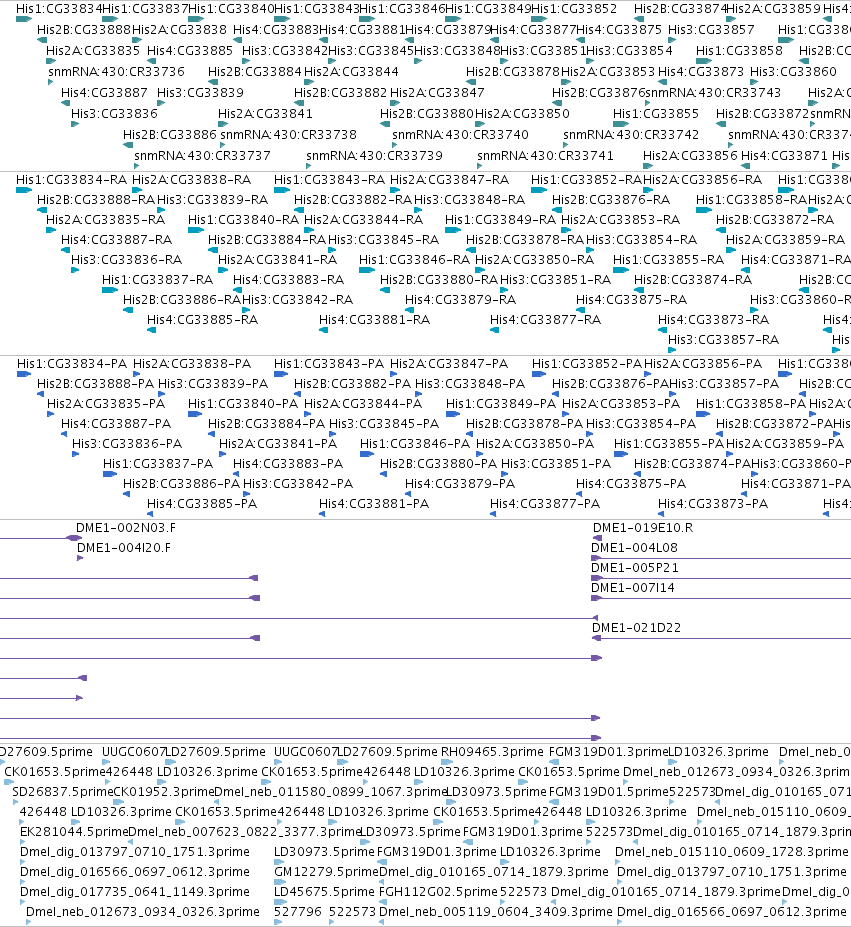Click the DME1-007I14 BAC label
Image resolution: width=851 pixels, height=927 pixels.
pos(633,588)
